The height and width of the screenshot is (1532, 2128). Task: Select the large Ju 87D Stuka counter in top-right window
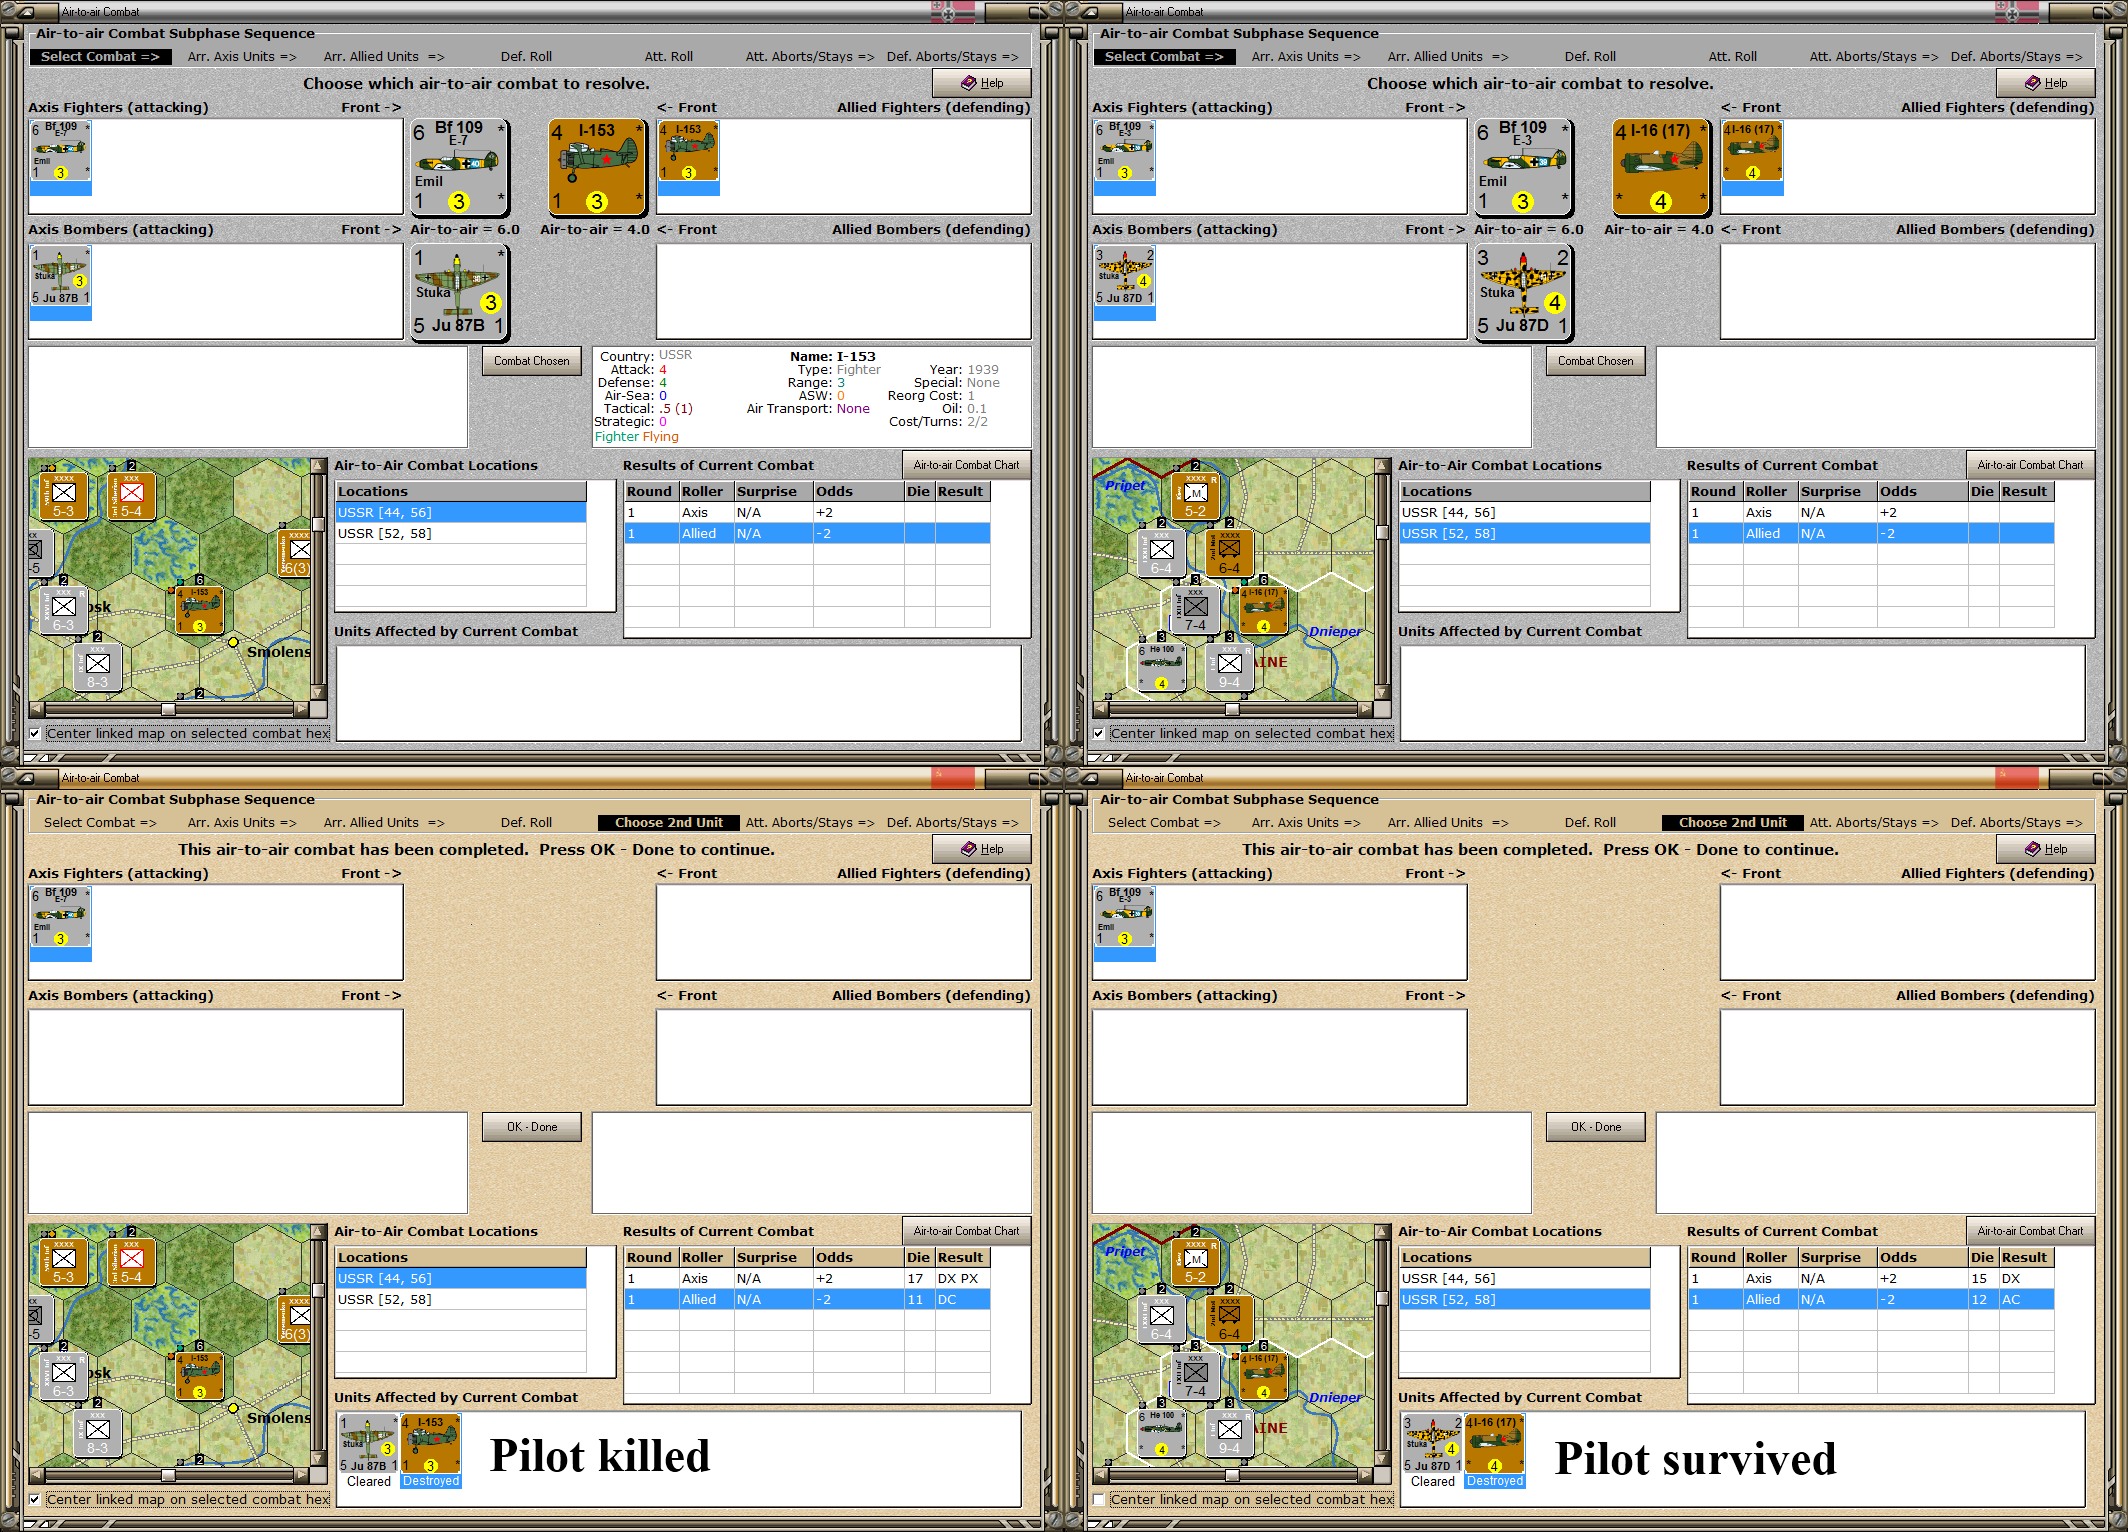(1523, 291)
